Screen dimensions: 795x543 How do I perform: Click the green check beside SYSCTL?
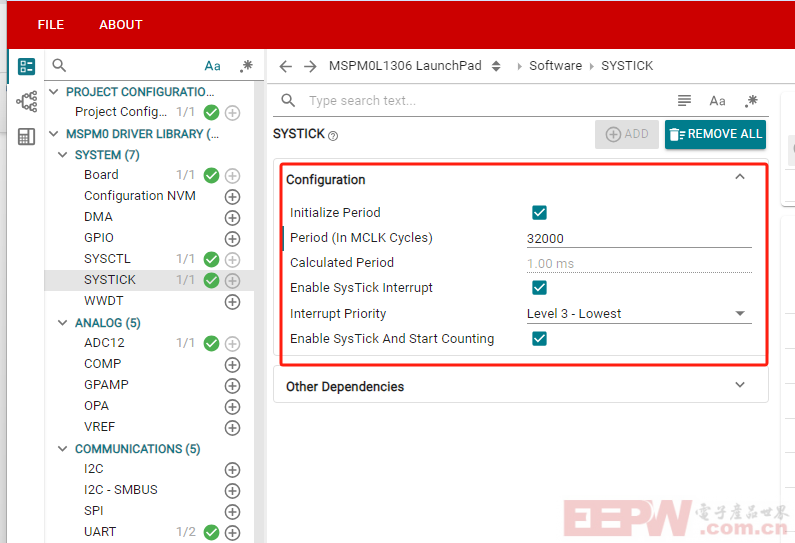tap(211, 260)
